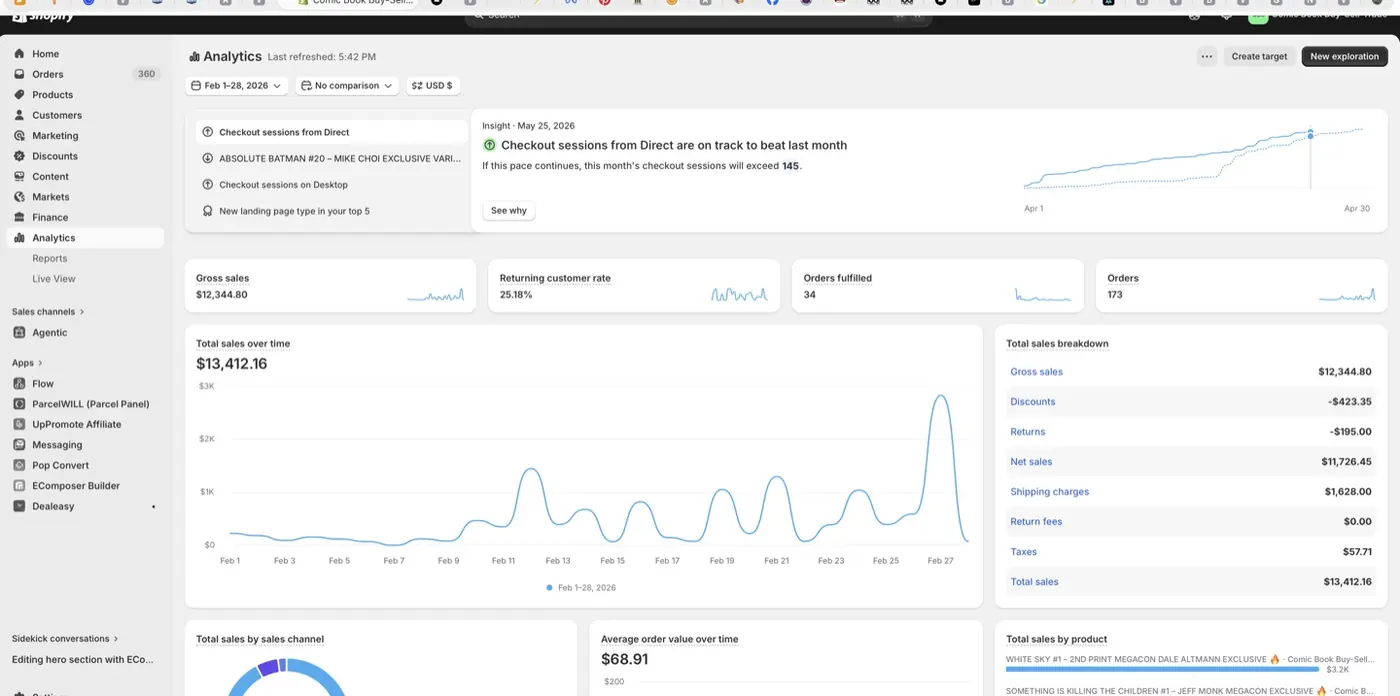The image size is (1400, 696).
Task: Click the Agentic channel icon
Action: 19,333
